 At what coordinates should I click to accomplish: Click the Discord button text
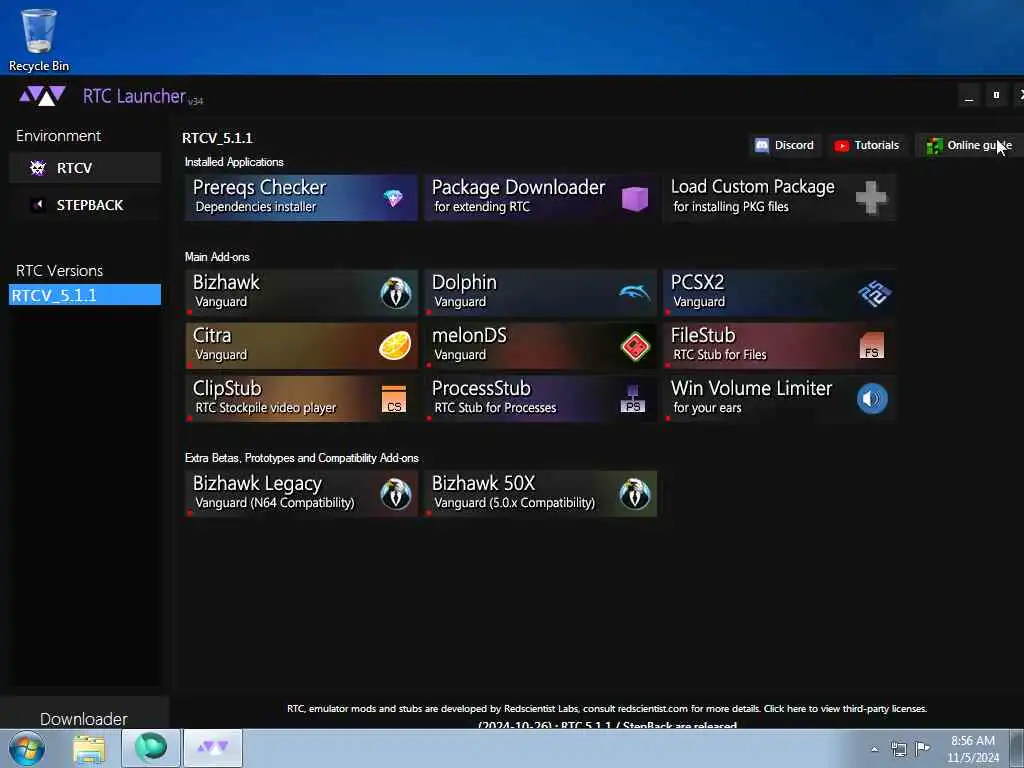pyautogui.click(x=794, y=145)
